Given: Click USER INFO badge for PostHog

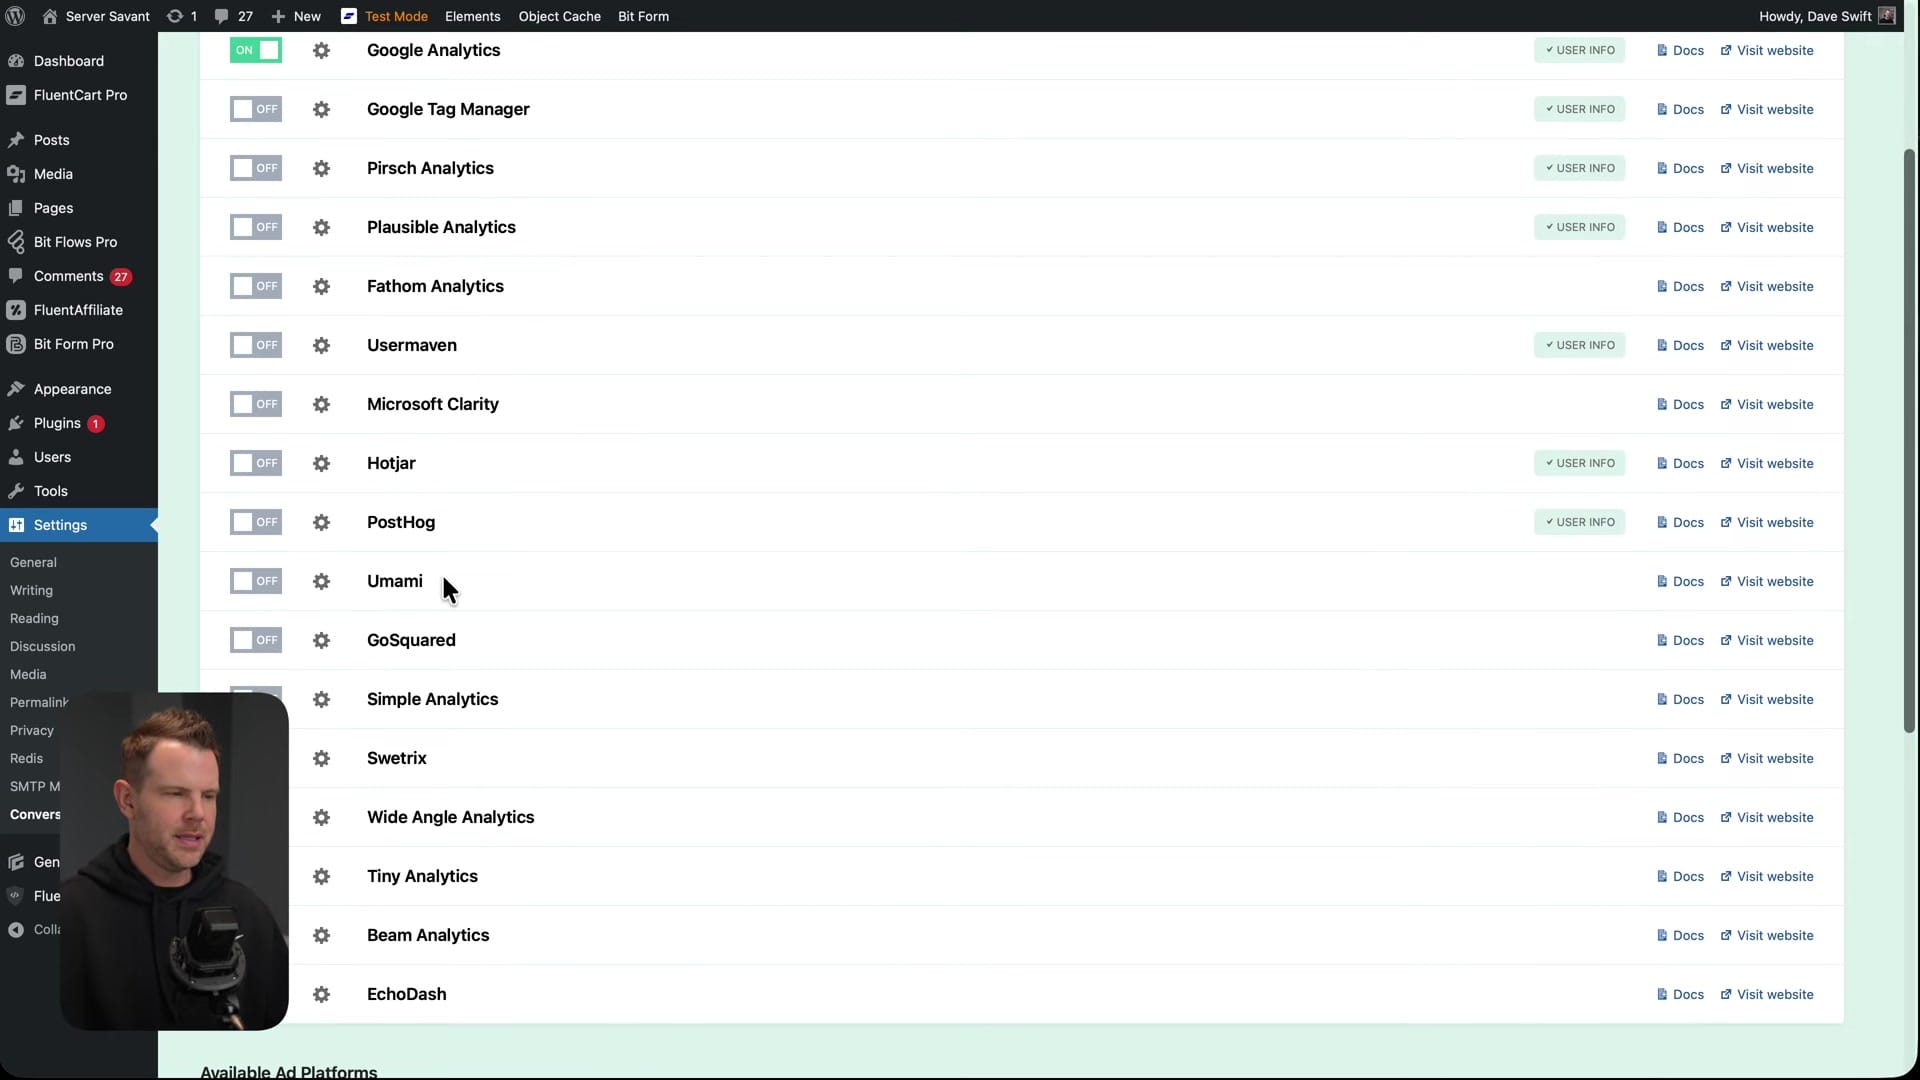Looking at the screenshot, I should pos(1580,522).
